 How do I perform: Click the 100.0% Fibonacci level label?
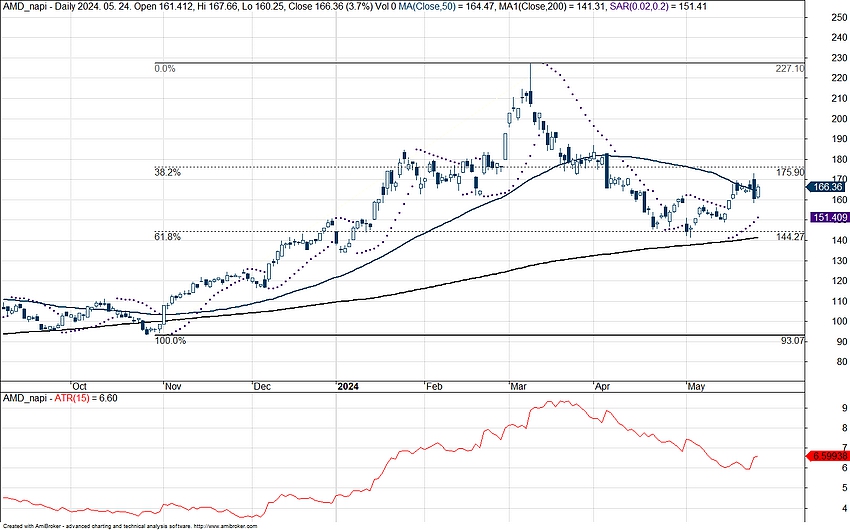pyautogui.click(x=170, y=340)
